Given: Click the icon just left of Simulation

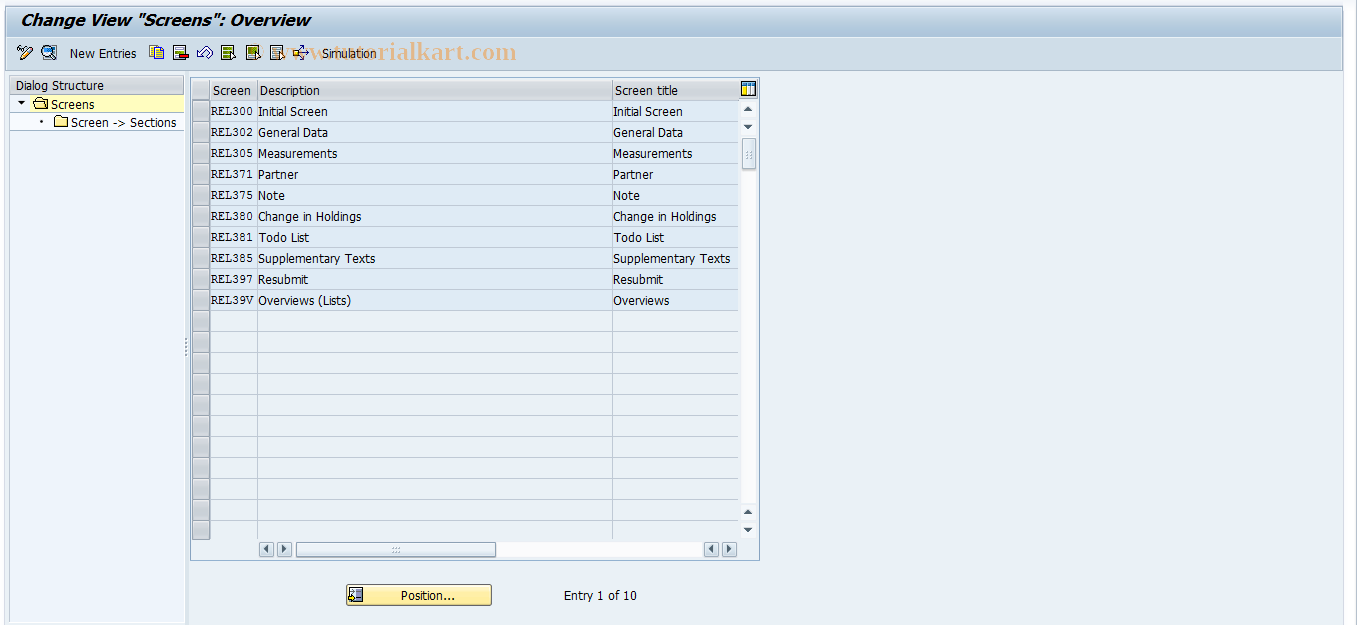Looking at the screenshot, I should coord(301,53).
